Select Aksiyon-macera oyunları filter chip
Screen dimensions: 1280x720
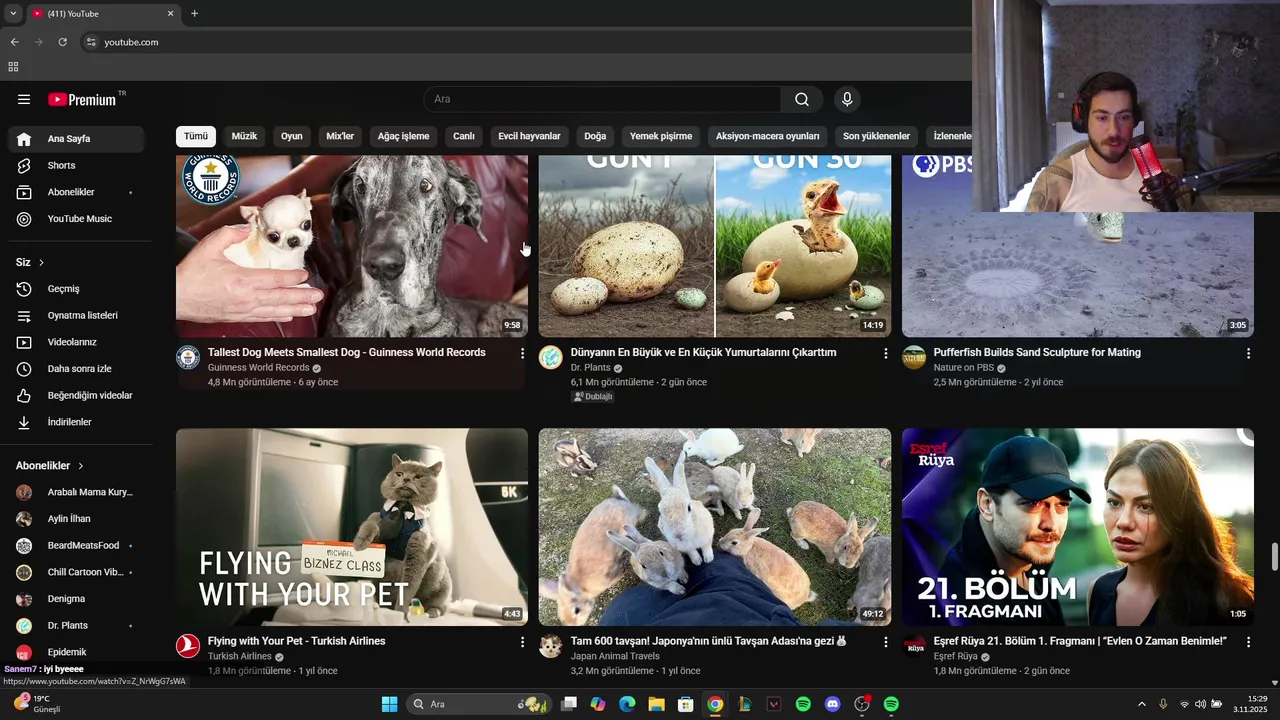(x=768, y=136)
